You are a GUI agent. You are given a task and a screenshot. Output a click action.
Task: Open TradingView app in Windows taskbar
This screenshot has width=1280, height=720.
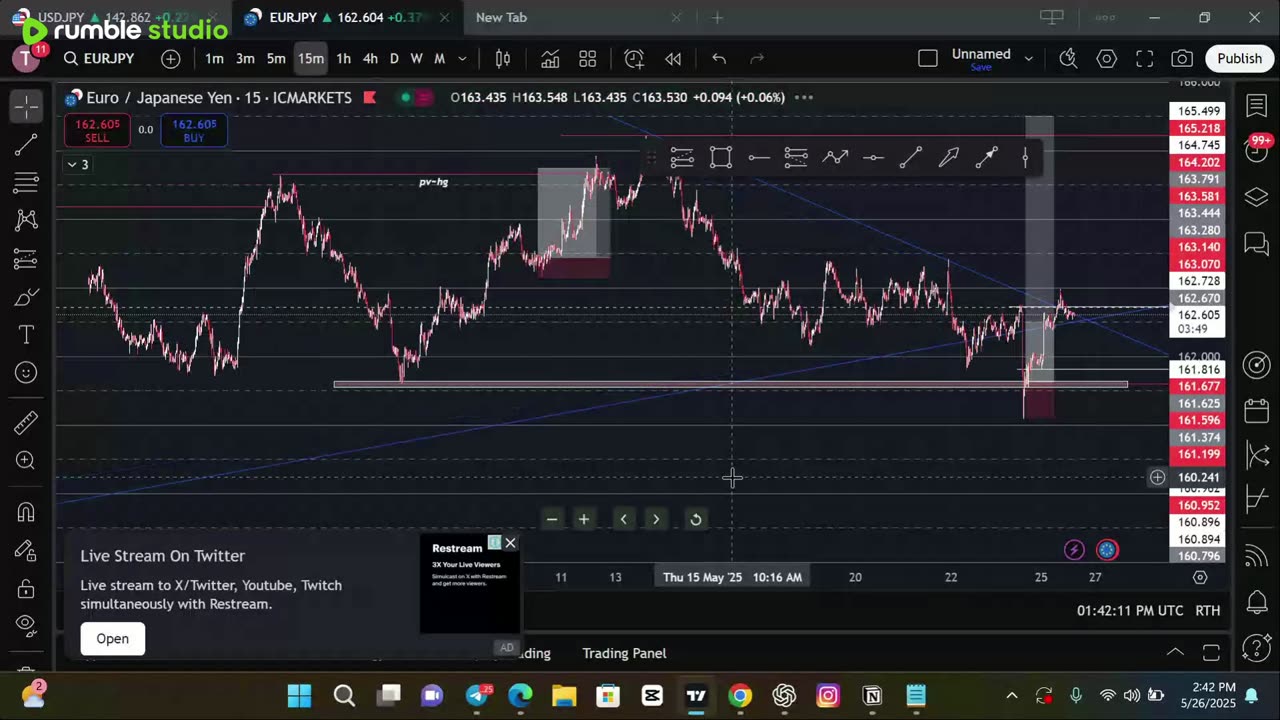pos(696,695)
